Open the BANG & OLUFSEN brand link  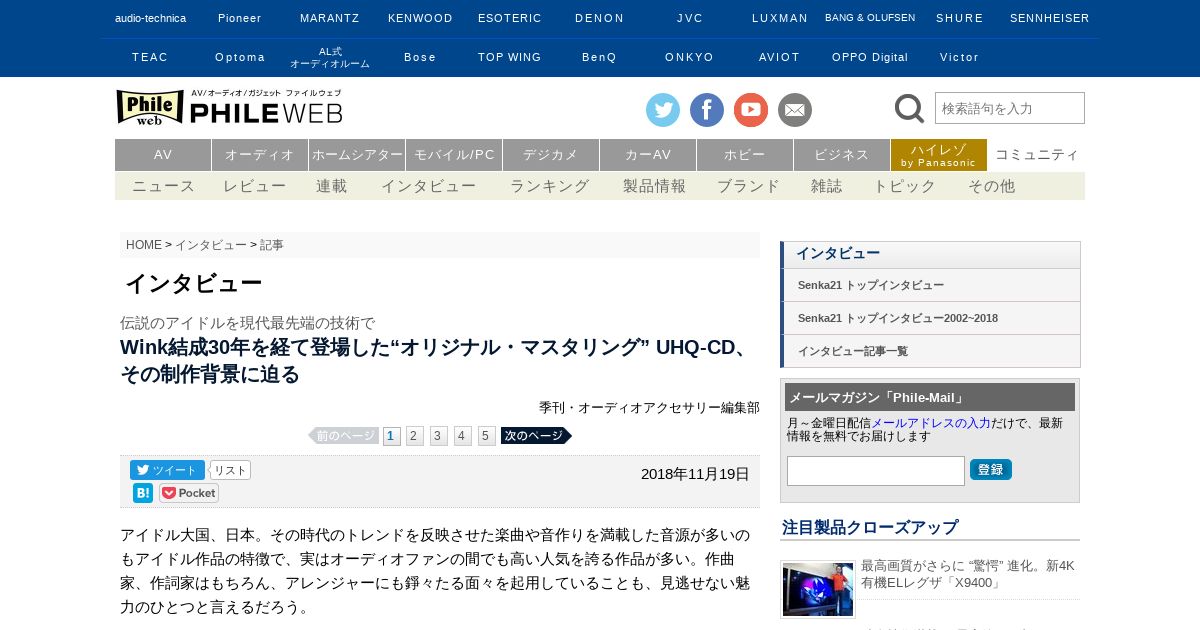click(870, 18)
